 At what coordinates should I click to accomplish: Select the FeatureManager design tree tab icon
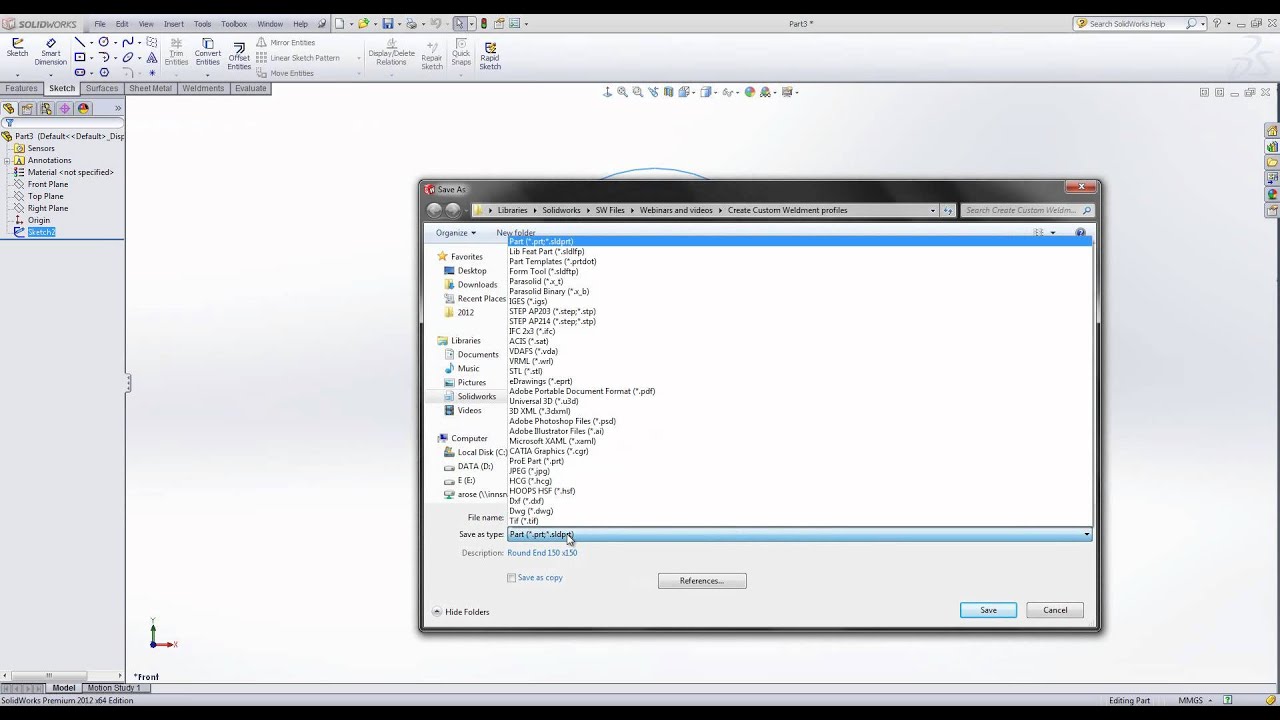tap(8, 109)
